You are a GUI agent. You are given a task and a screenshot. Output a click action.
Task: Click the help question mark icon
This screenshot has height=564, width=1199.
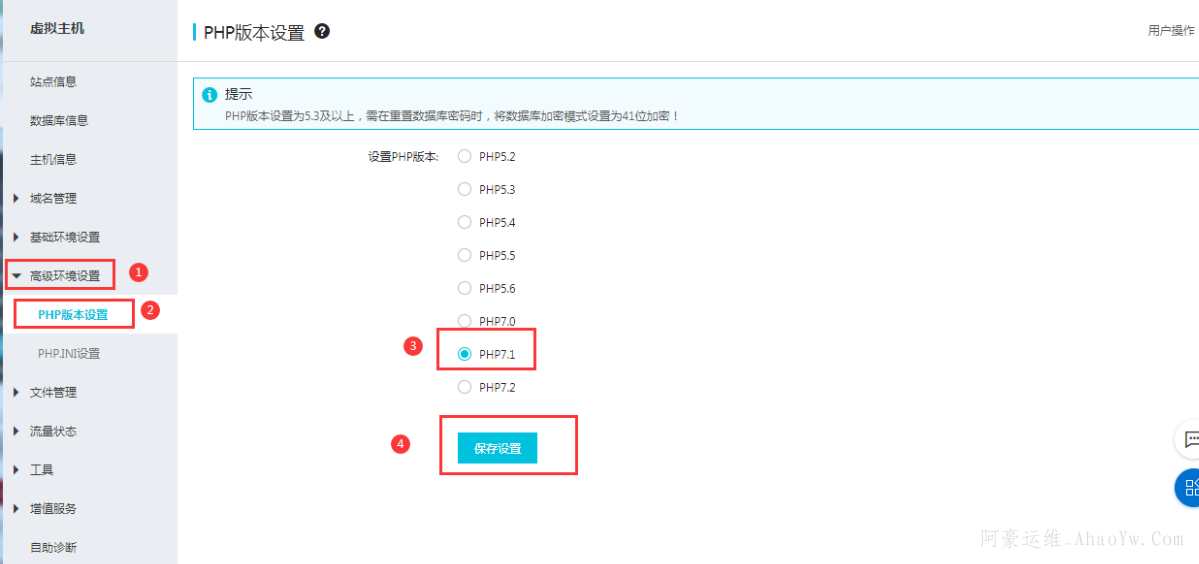coord(322,31)
